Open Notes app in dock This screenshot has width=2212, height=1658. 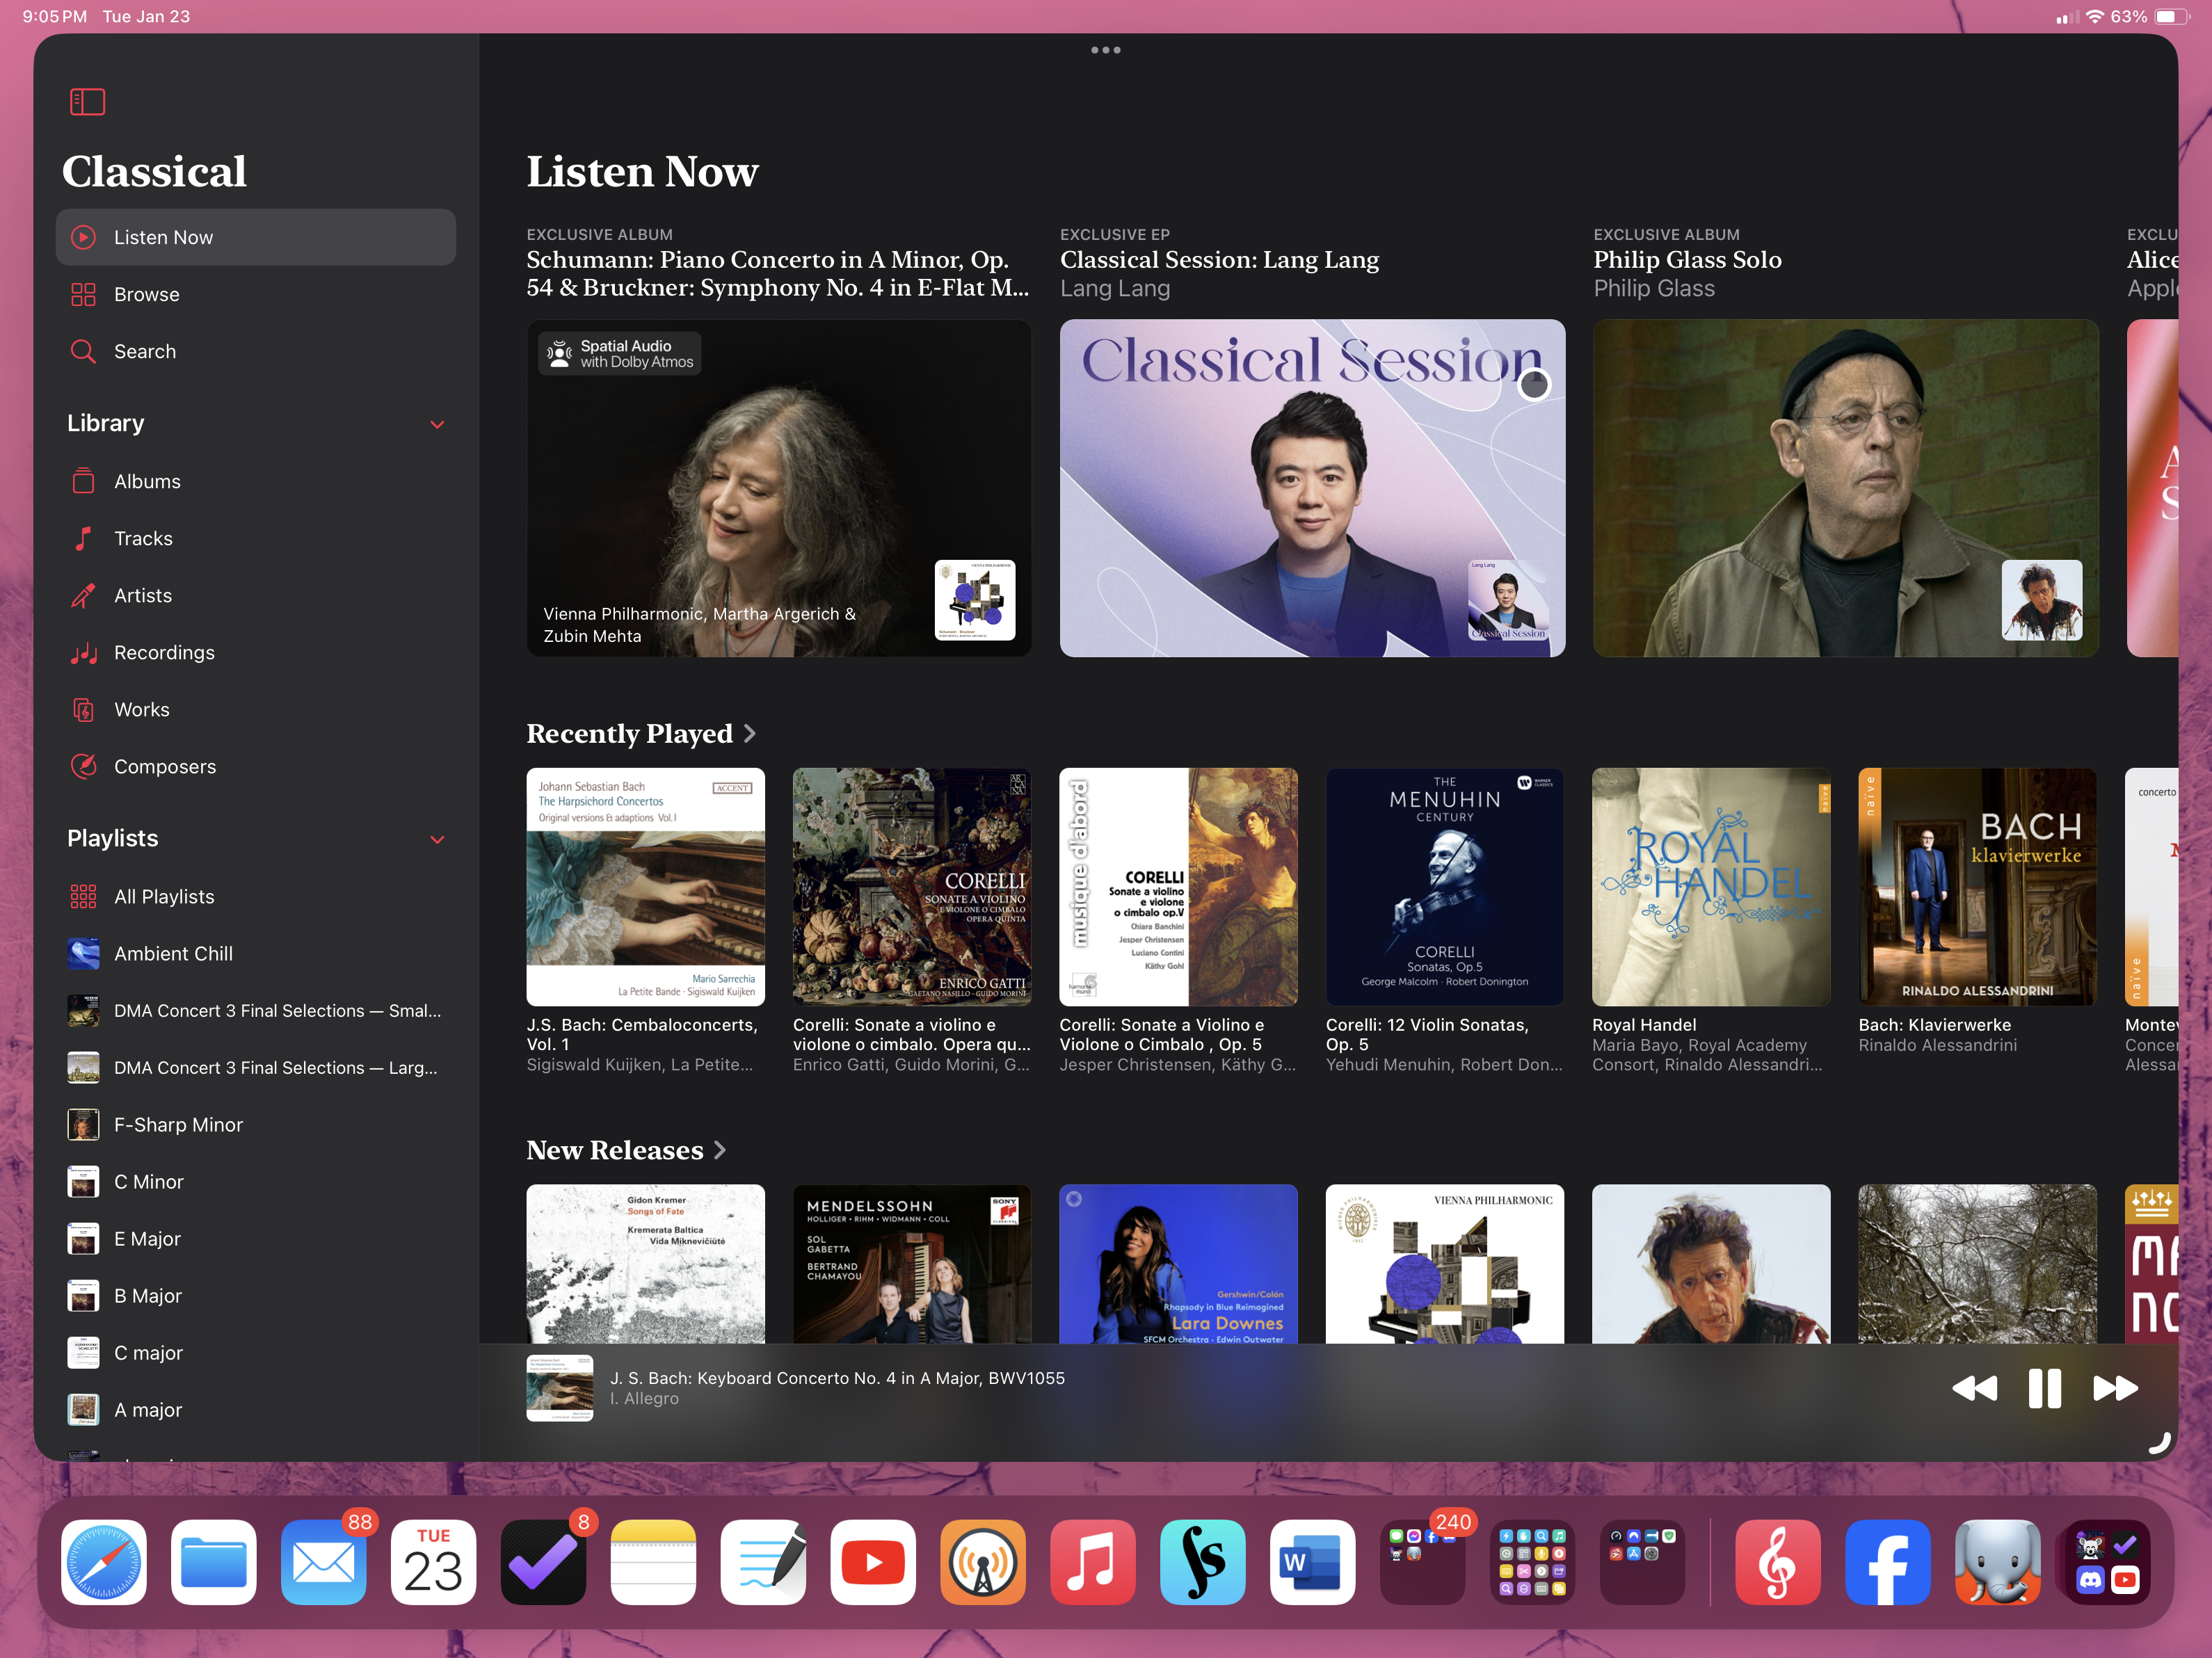tap(653, 1562)
